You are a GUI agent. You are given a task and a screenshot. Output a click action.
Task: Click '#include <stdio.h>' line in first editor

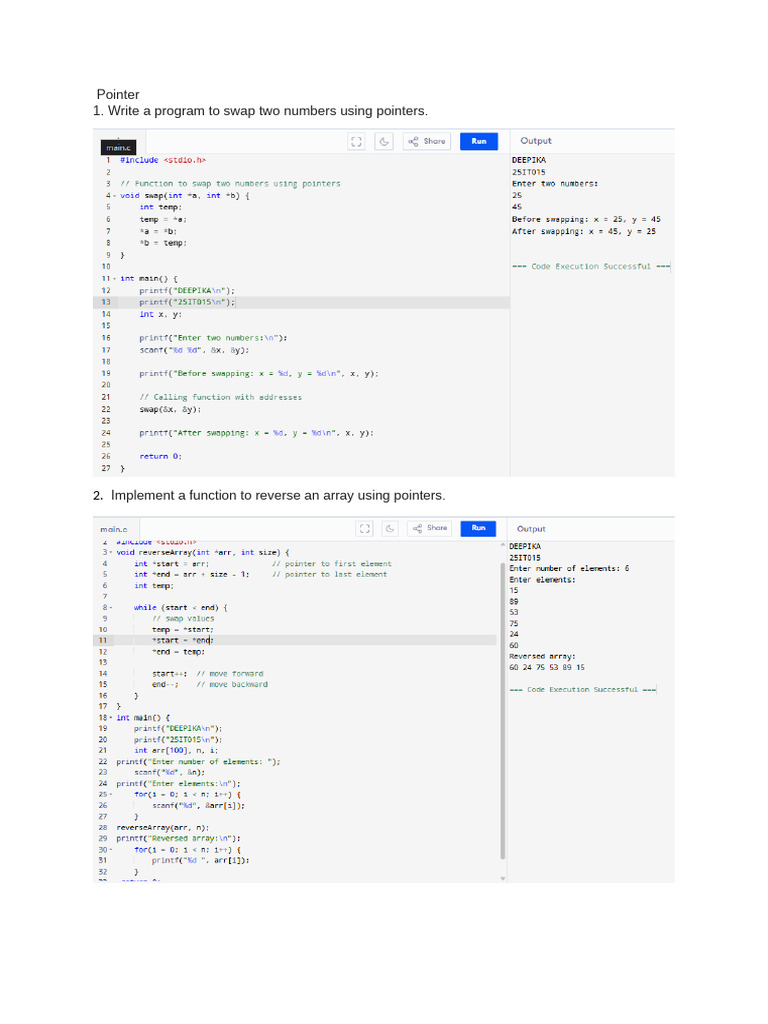point(163,160)
